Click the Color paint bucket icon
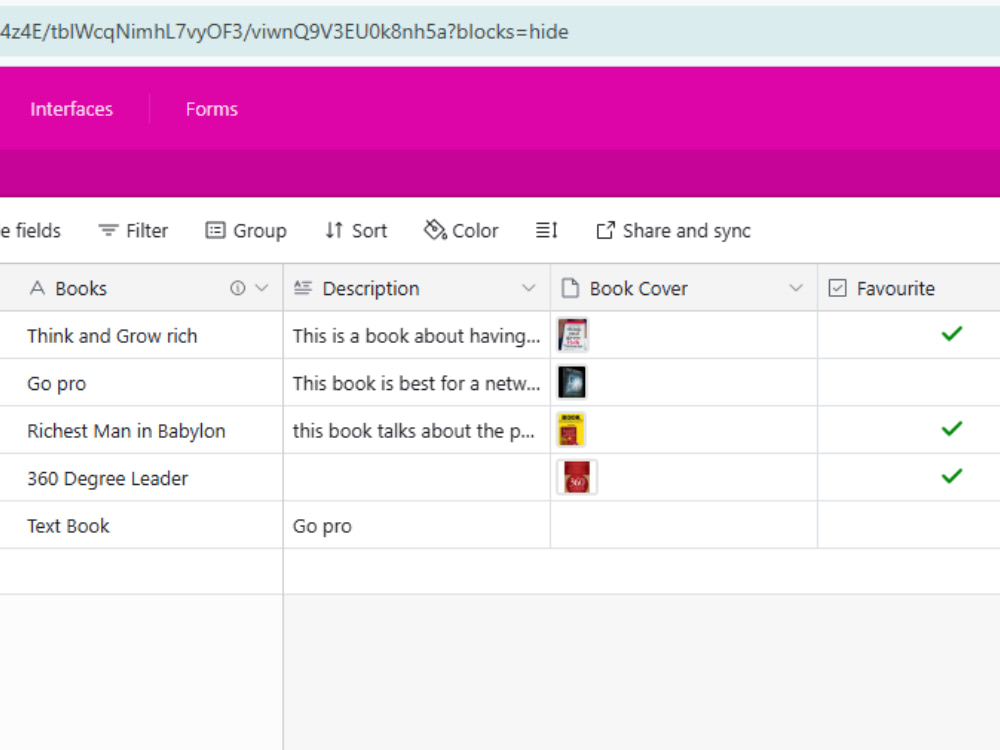Screen dimensions: 1000x750 [435, 230]
